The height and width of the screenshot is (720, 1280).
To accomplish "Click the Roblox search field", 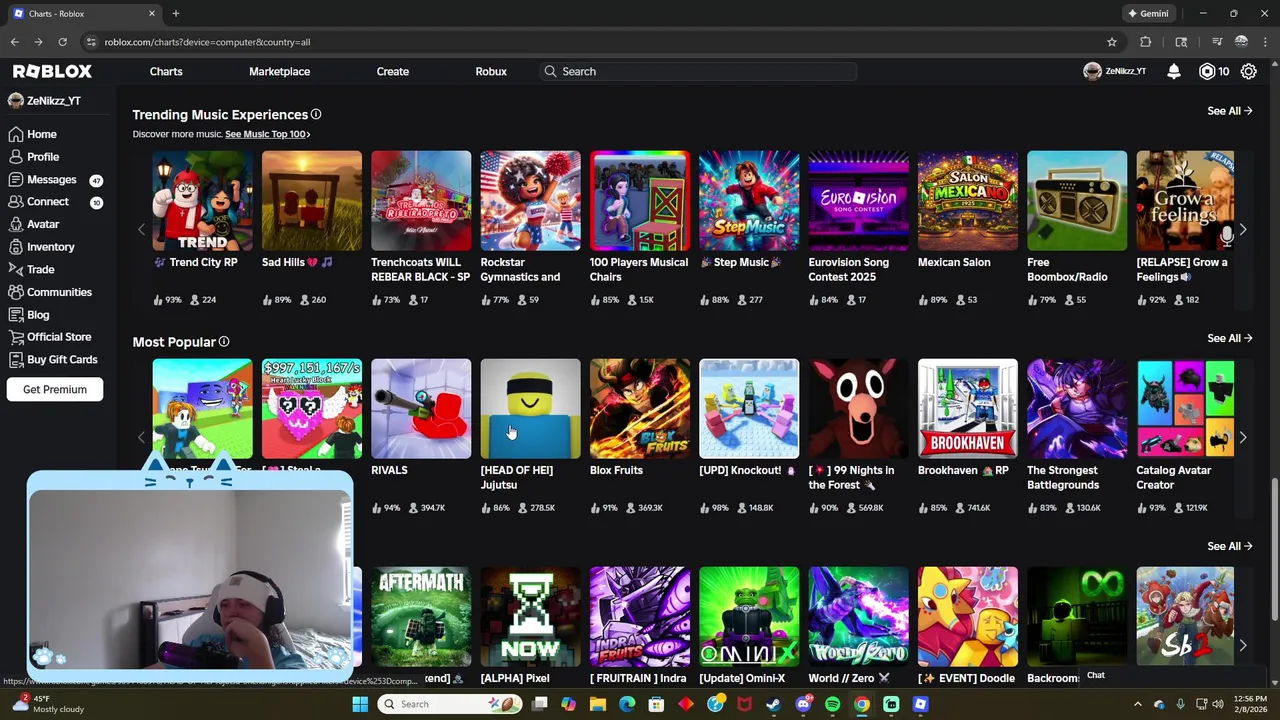I will coord(698,72).
